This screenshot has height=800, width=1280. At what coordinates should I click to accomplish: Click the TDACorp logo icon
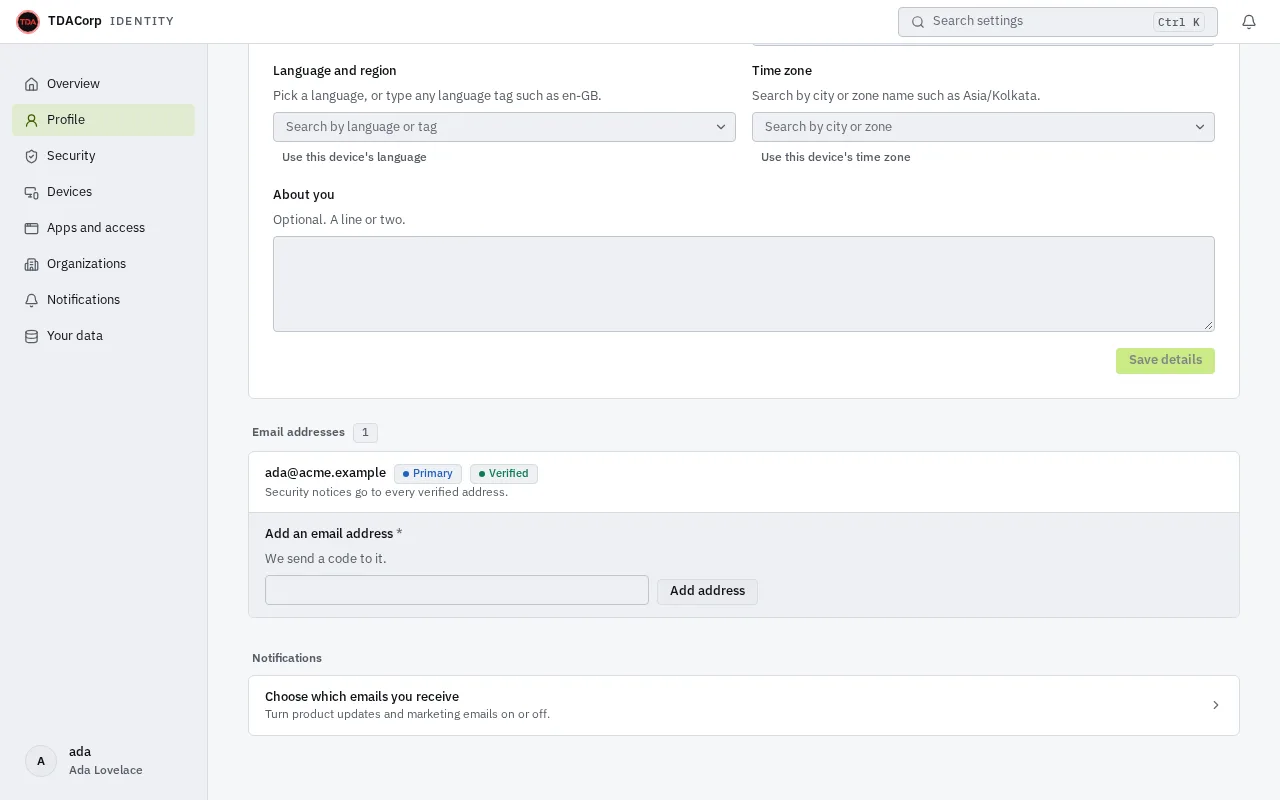pyautogui.click(x=28, y=21)
